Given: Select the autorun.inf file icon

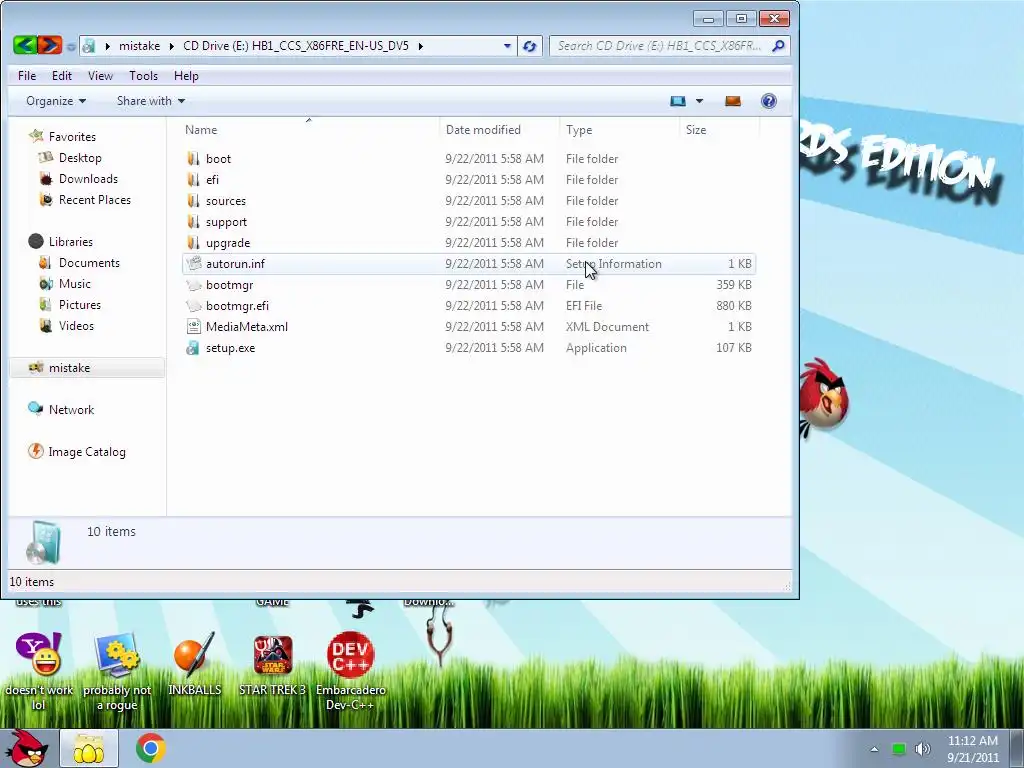Looking at the screenshot, I should [x=193, y=263].
